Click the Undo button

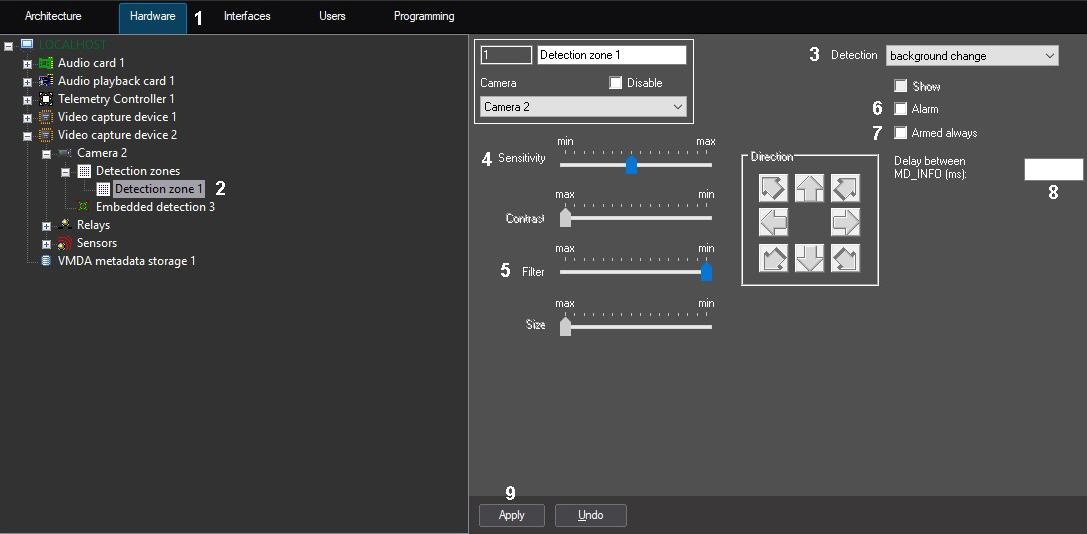(x=591, y=515)
